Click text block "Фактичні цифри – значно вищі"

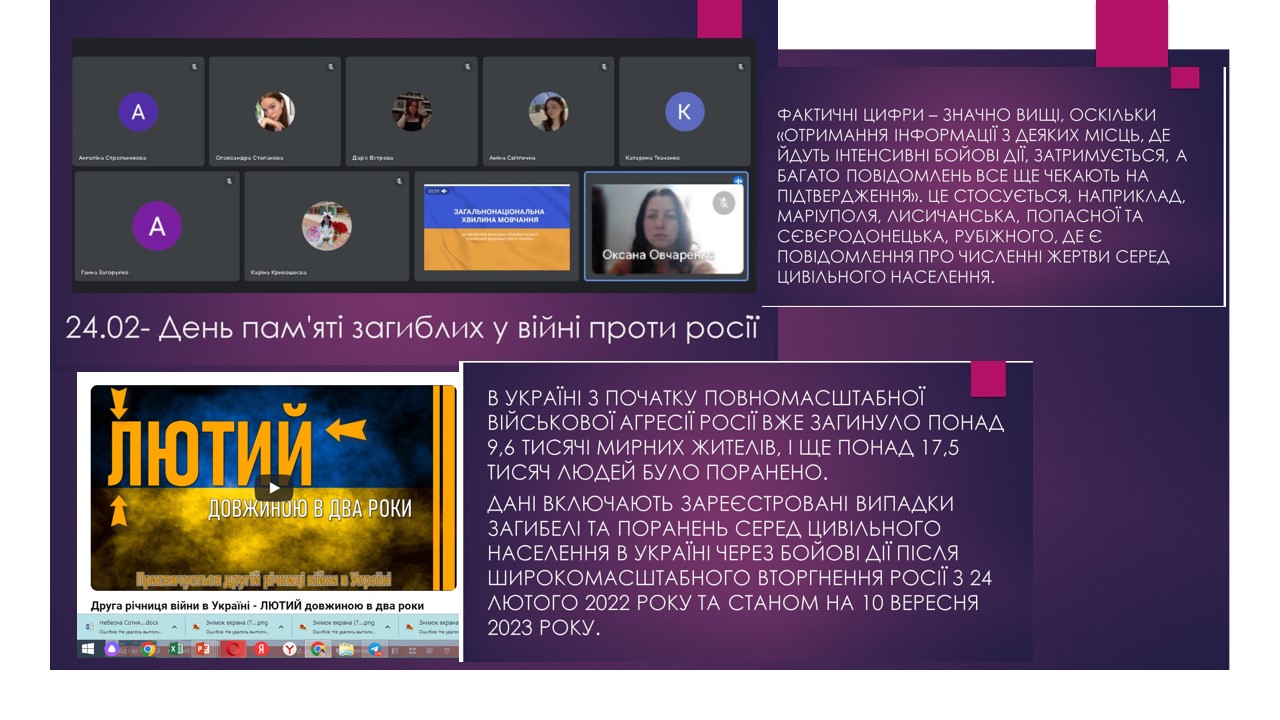tap(980, 195)
